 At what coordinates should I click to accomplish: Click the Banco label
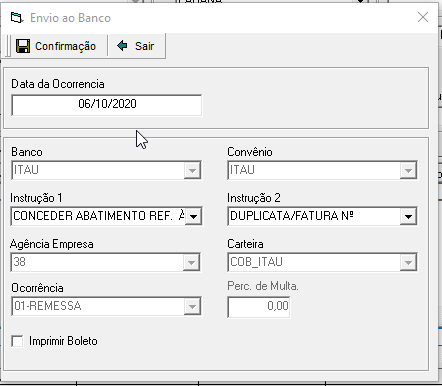click(27, 152)
